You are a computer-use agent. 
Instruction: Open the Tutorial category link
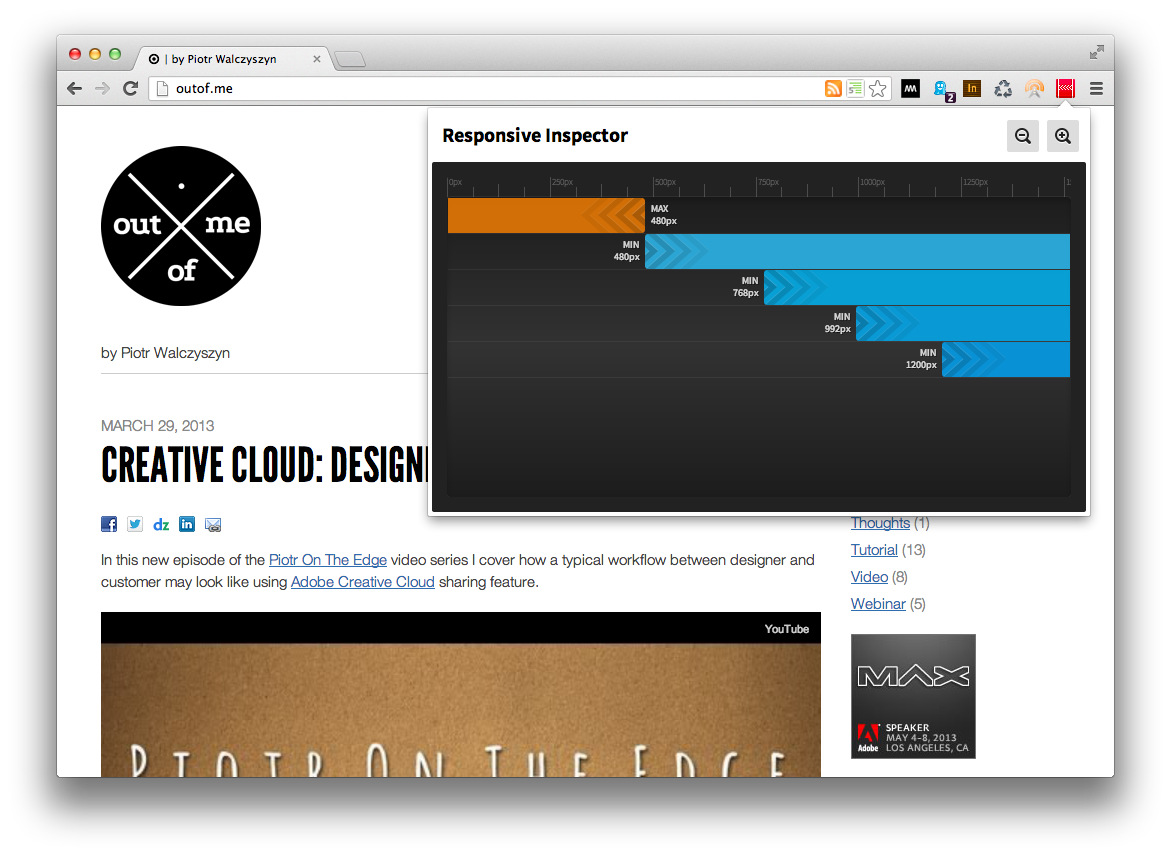coord(874,550)
